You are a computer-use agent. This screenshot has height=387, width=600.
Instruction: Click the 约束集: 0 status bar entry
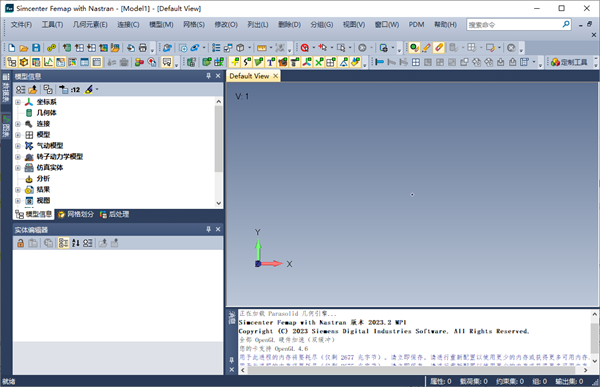tap(510, 381)
